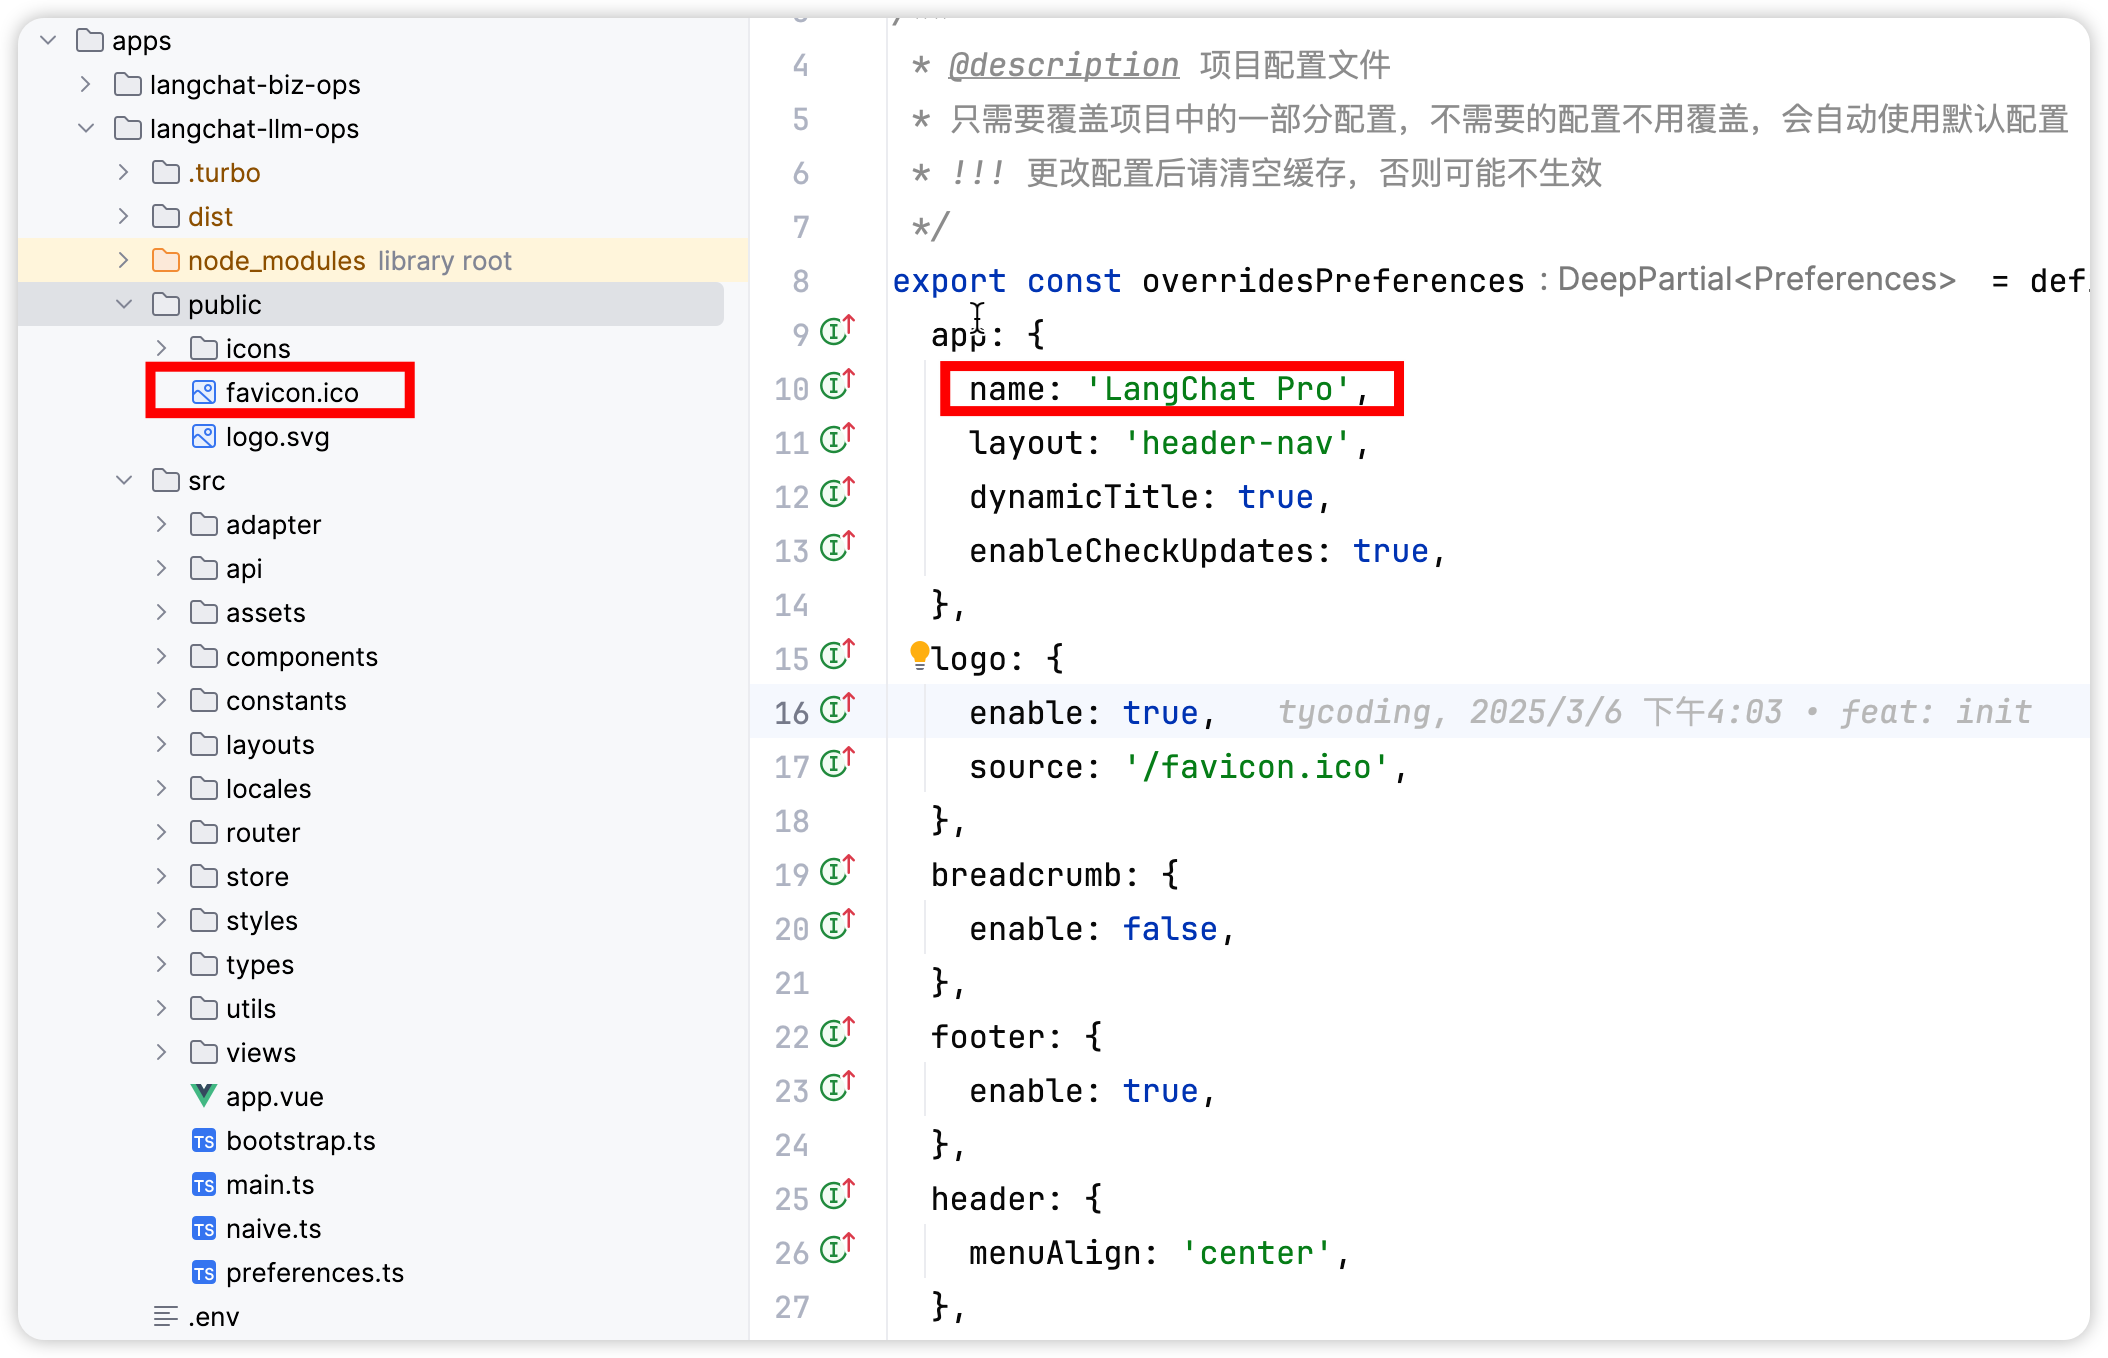Viewport: 2108px width, 1358px height.
Task: Click the @description doc tag
Action: pos(1063,66)
